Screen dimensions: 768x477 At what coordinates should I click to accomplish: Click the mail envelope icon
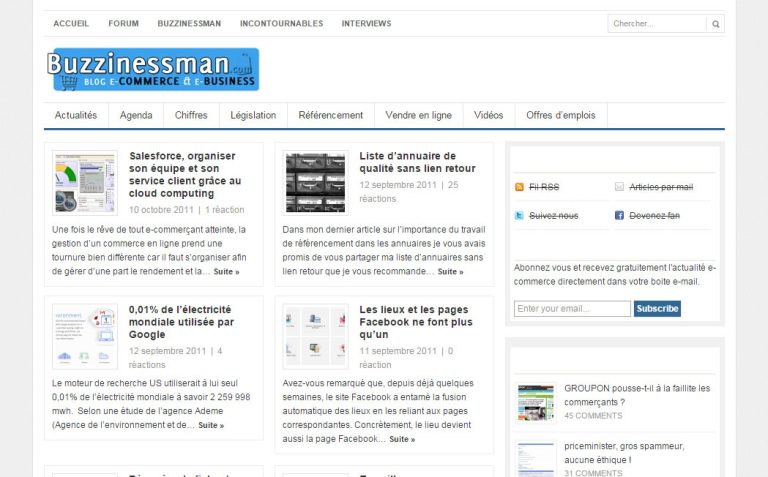point(619,187)
